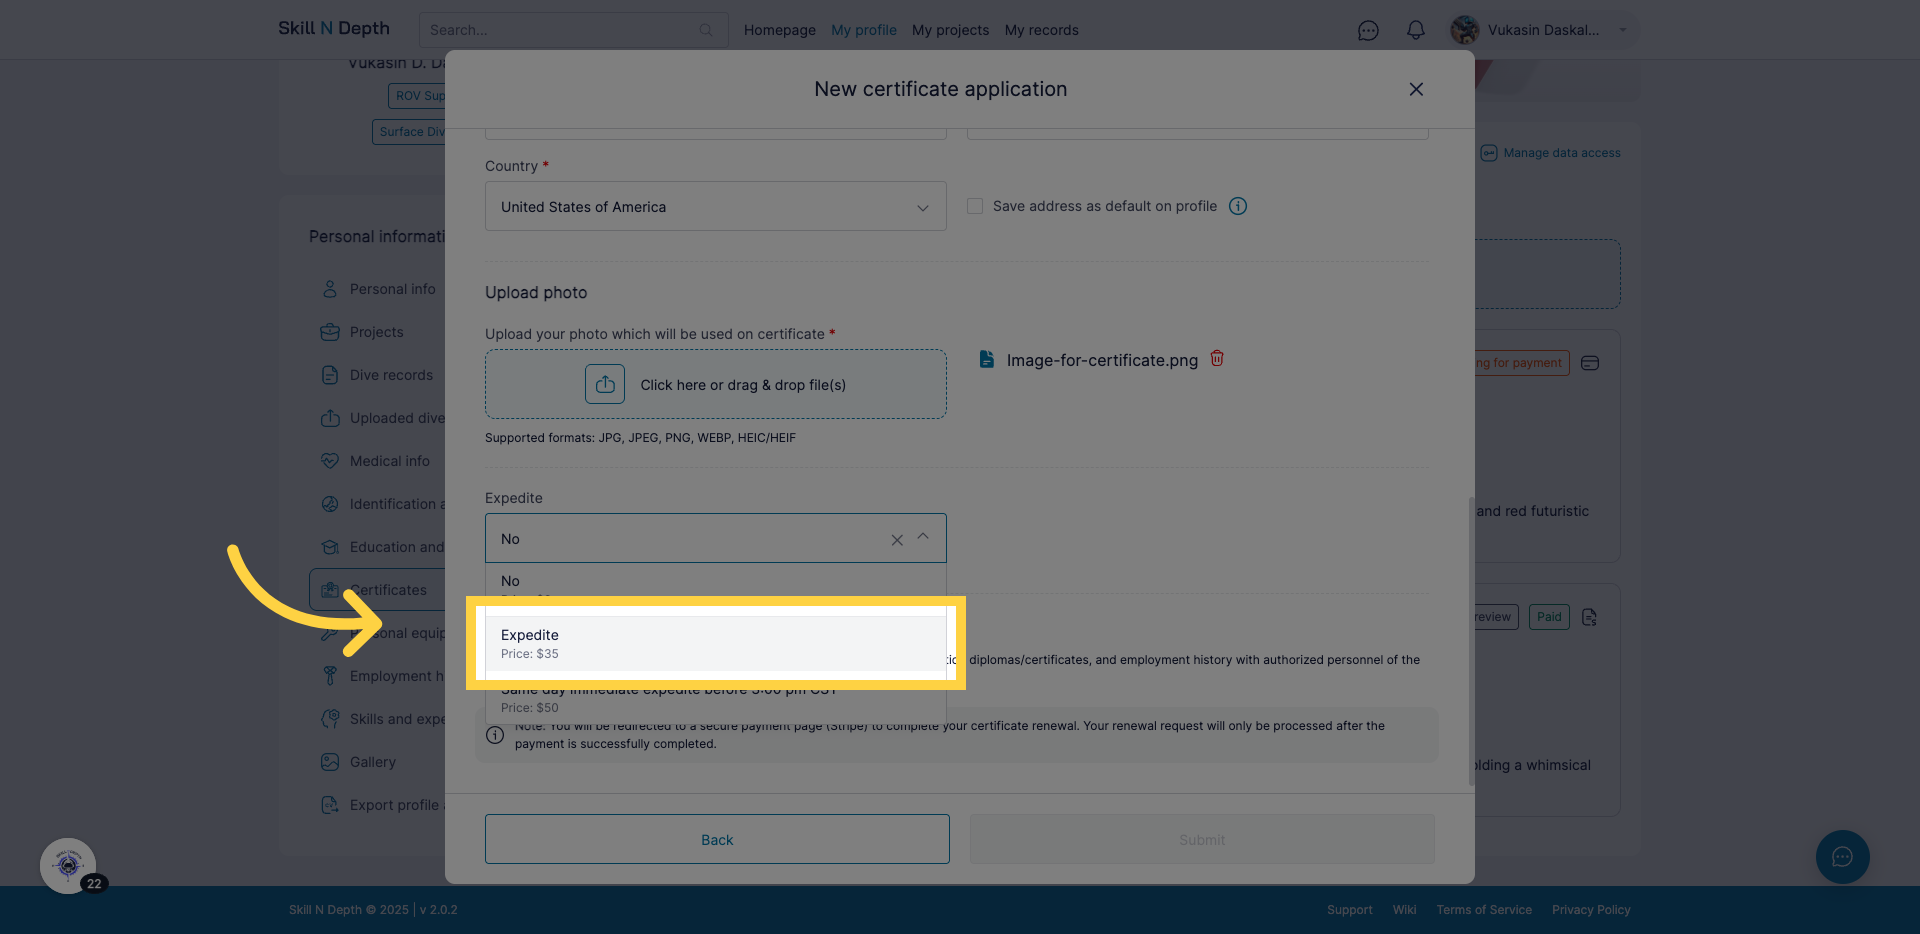1920x934 pixels.
Task: Click the info icon beside Save address
Action: (1238, 206)
